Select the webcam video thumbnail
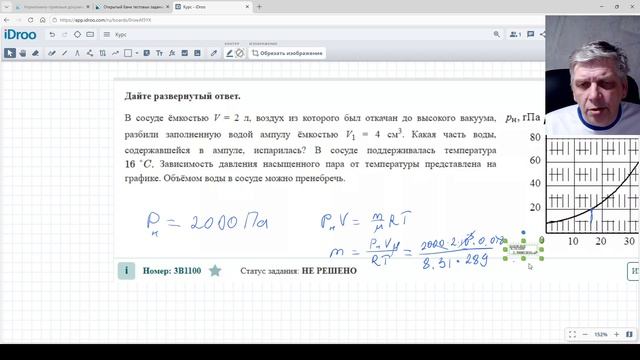Image resolution: width=640 pixels, height=360 pixels. pos(592,75)
